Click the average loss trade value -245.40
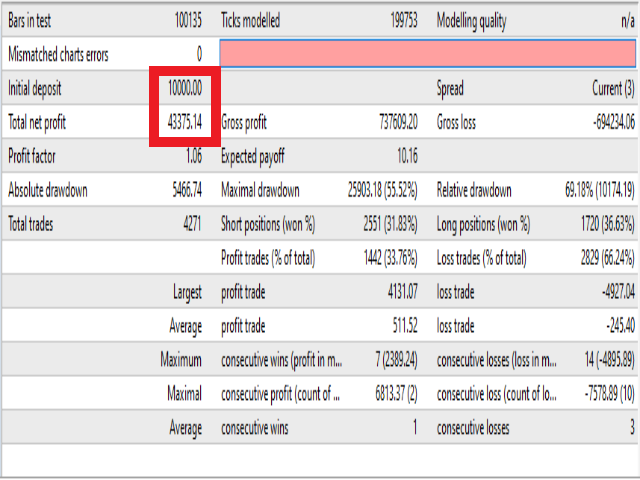Screen dimensions: 640x480 click(x=620, y=326)
